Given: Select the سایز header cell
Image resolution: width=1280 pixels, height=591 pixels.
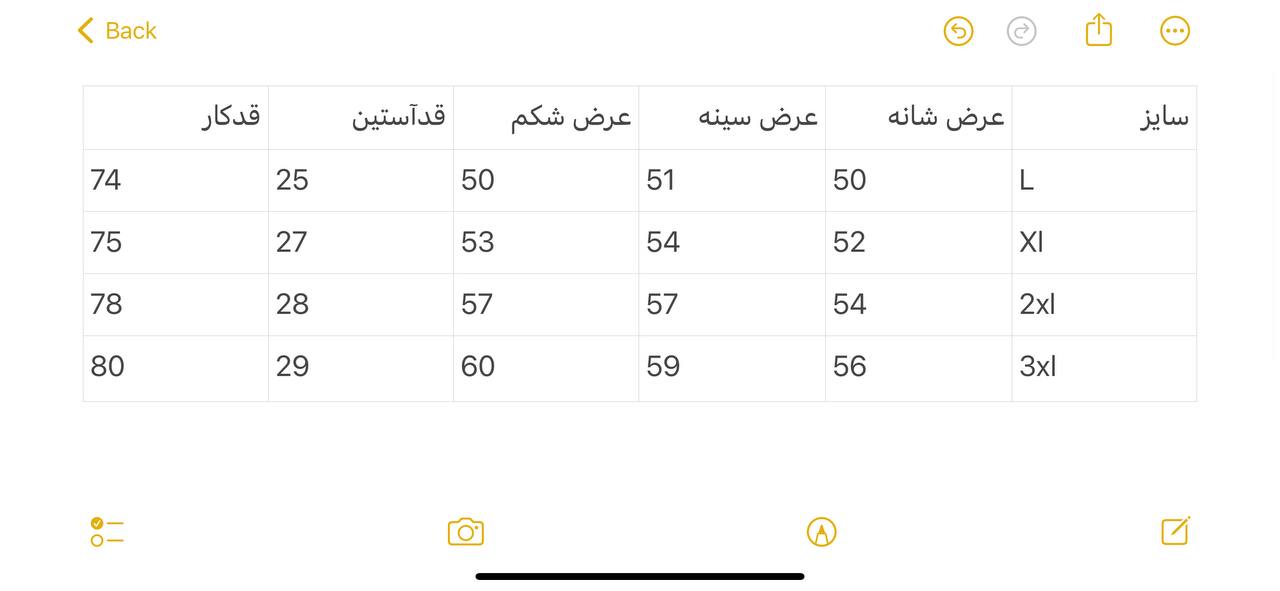Looking at the screenshot, I should coord(1104,117).
